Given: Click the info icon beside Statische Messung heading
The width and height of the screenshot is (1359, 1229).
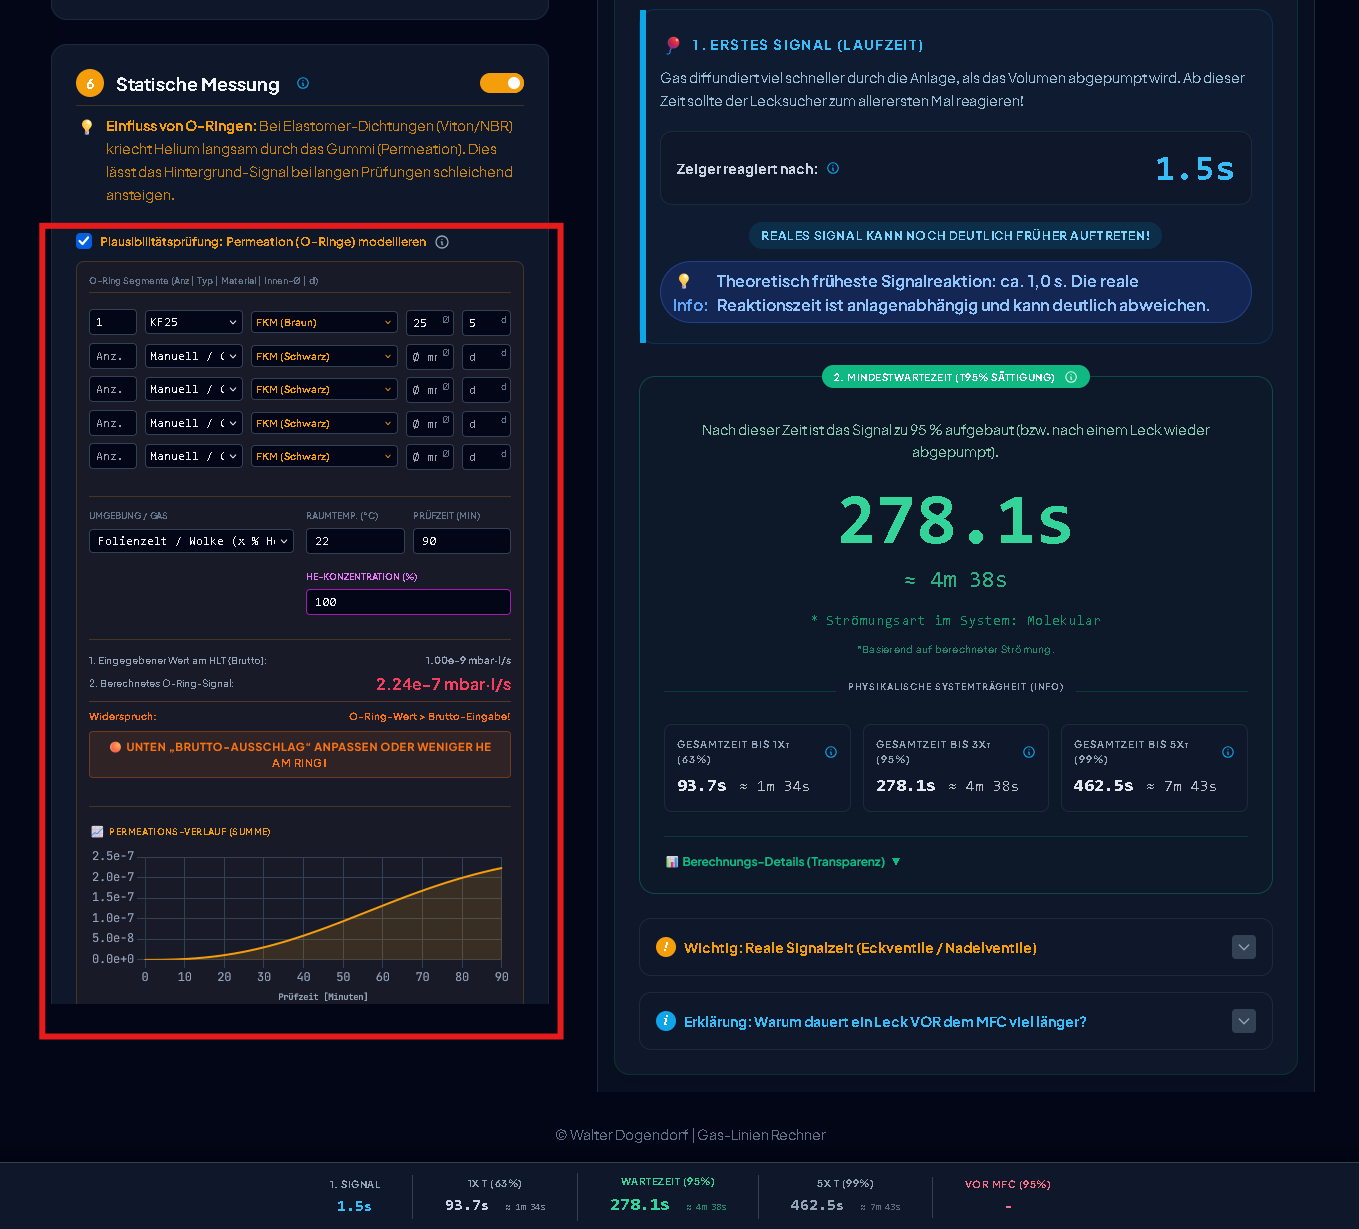Looking at the screenshot, I should click(303, 84).
